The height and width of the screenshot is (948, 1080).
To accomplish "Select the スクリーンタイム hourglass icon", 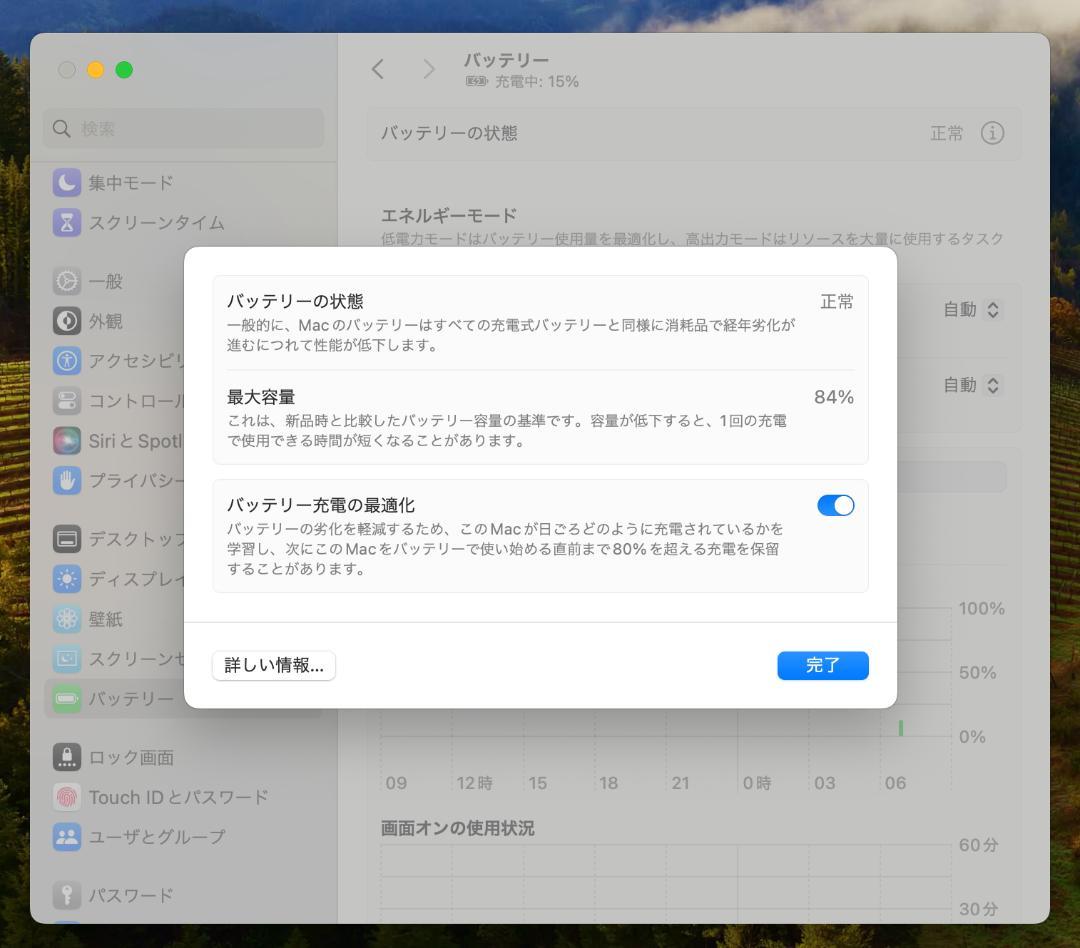I will (x=66, y=222).
